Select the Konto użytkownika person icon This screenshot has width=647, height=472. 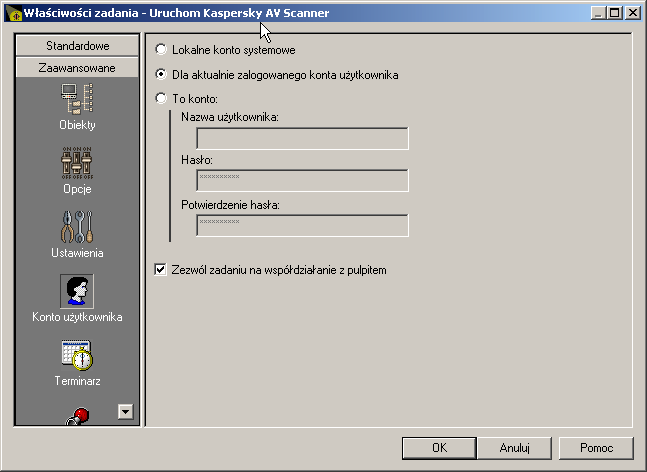[77, 291]
